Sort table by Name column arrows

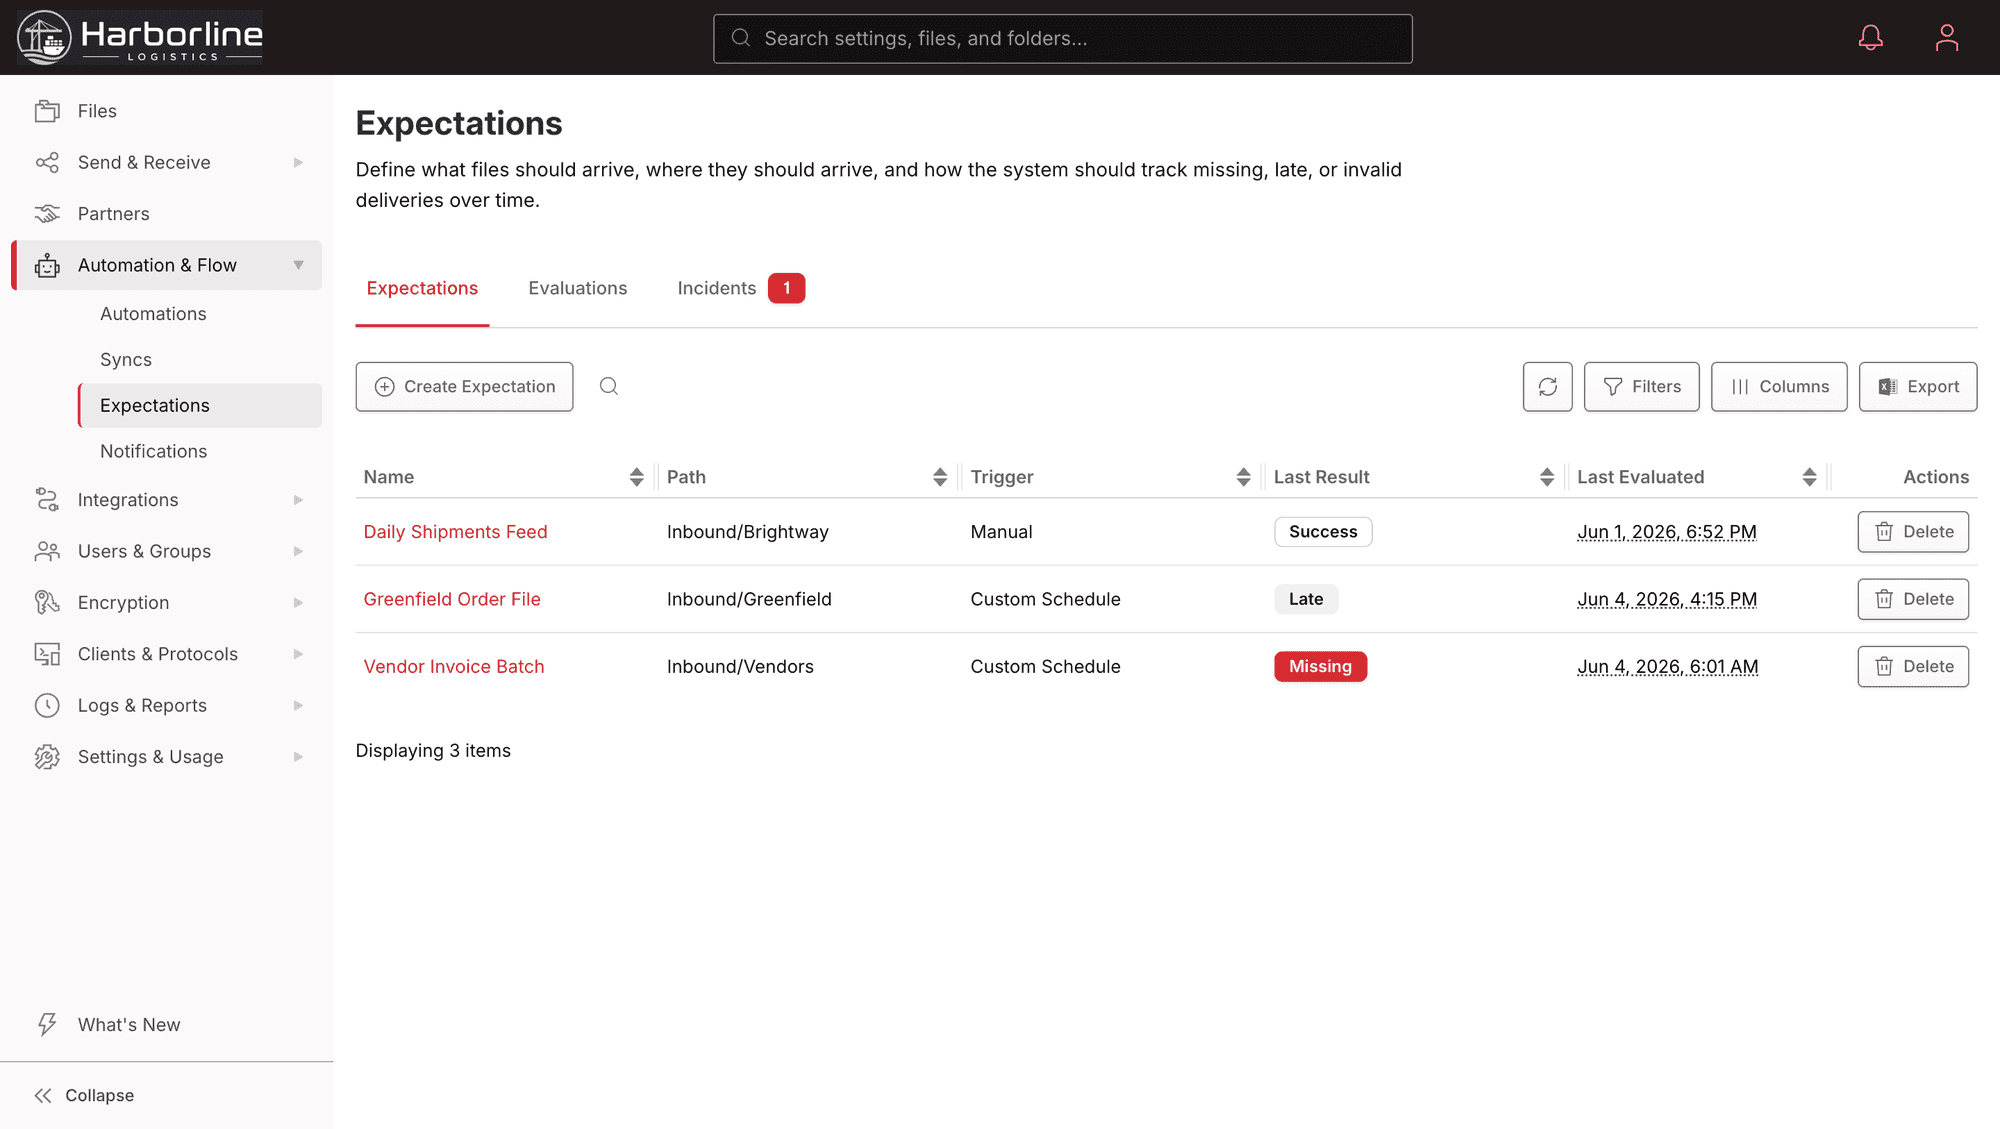tap(636, 477)
